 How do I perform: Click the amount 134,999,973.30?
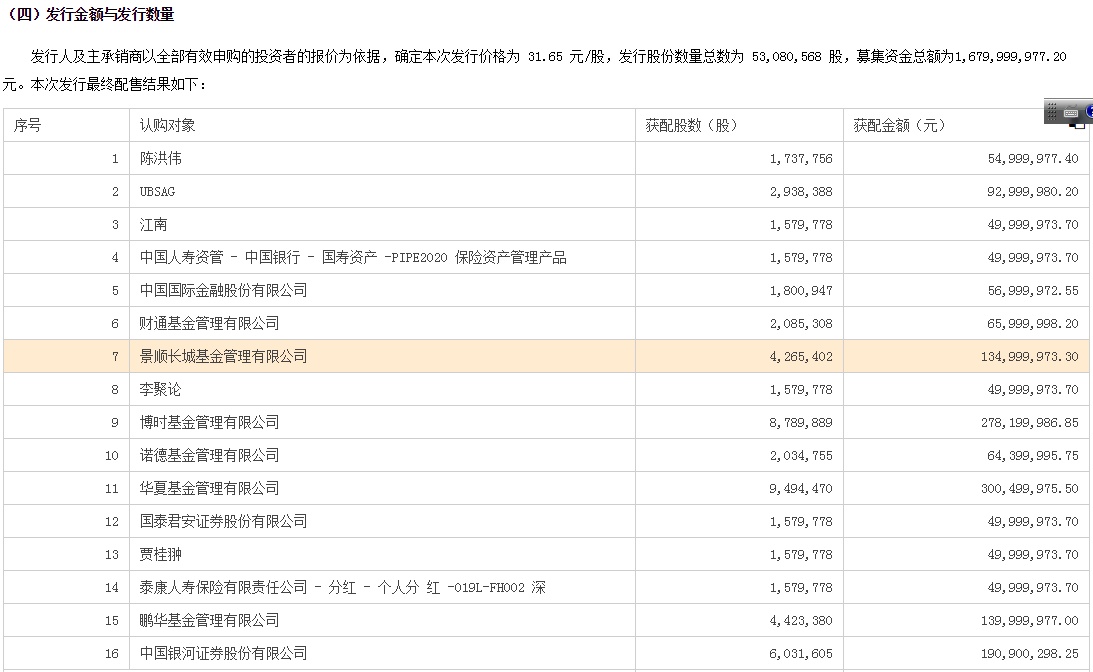pyautogui.click(x=1030, y=357)
